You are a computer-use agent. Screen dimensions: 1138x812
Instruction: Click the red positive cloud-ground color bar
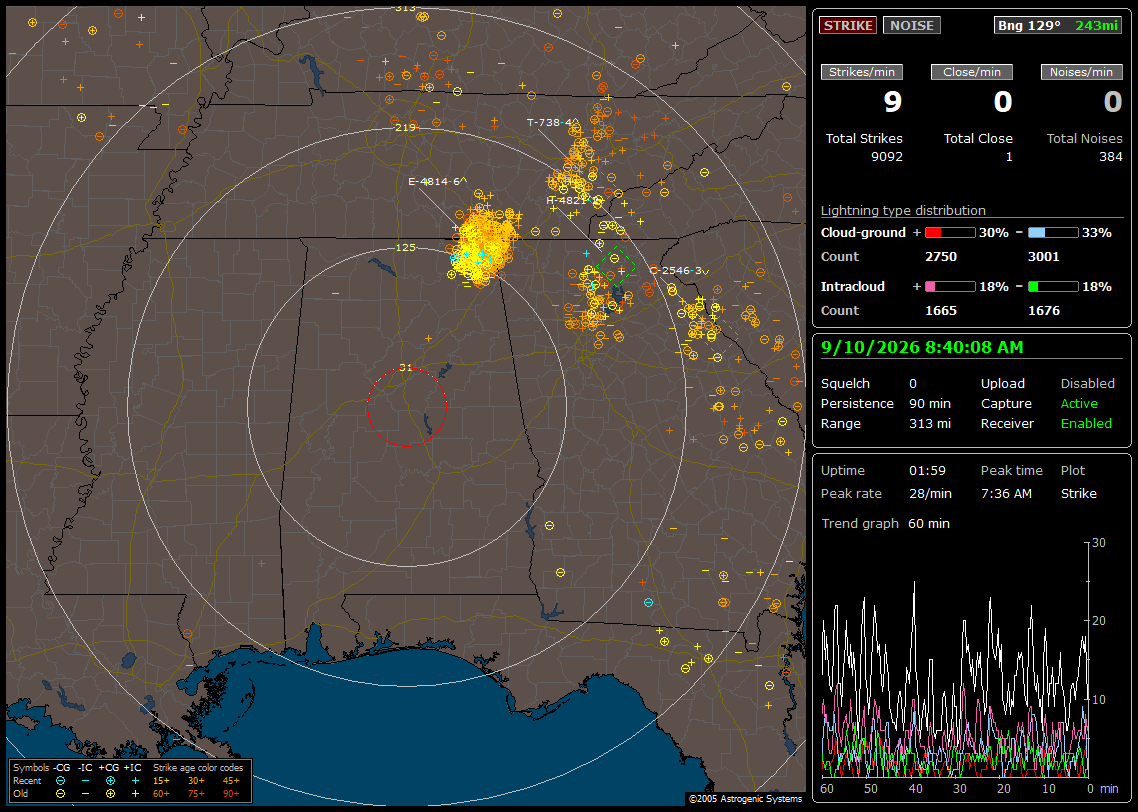[950, 233]
